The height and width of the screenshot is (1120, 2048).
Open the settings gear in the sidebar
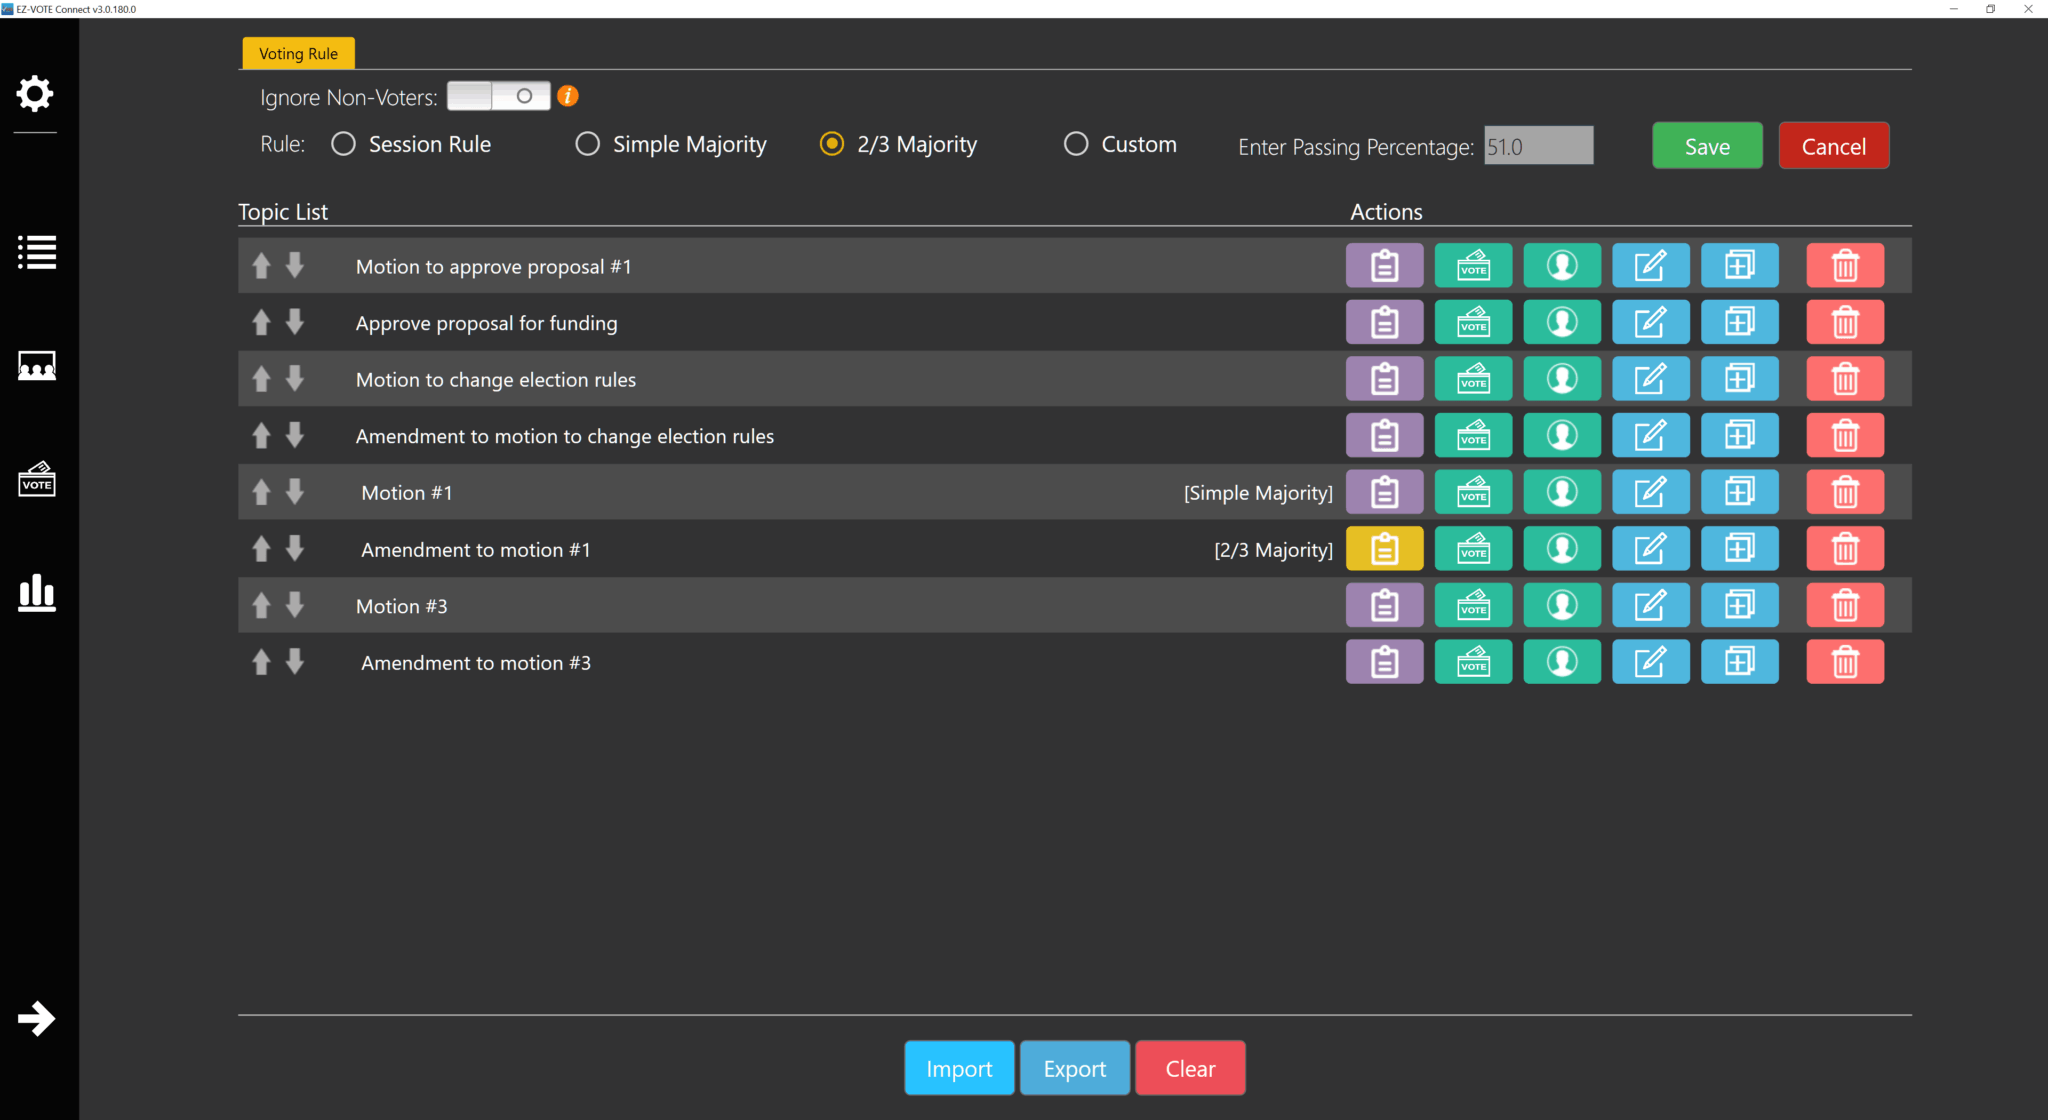[x=35, y=93]
